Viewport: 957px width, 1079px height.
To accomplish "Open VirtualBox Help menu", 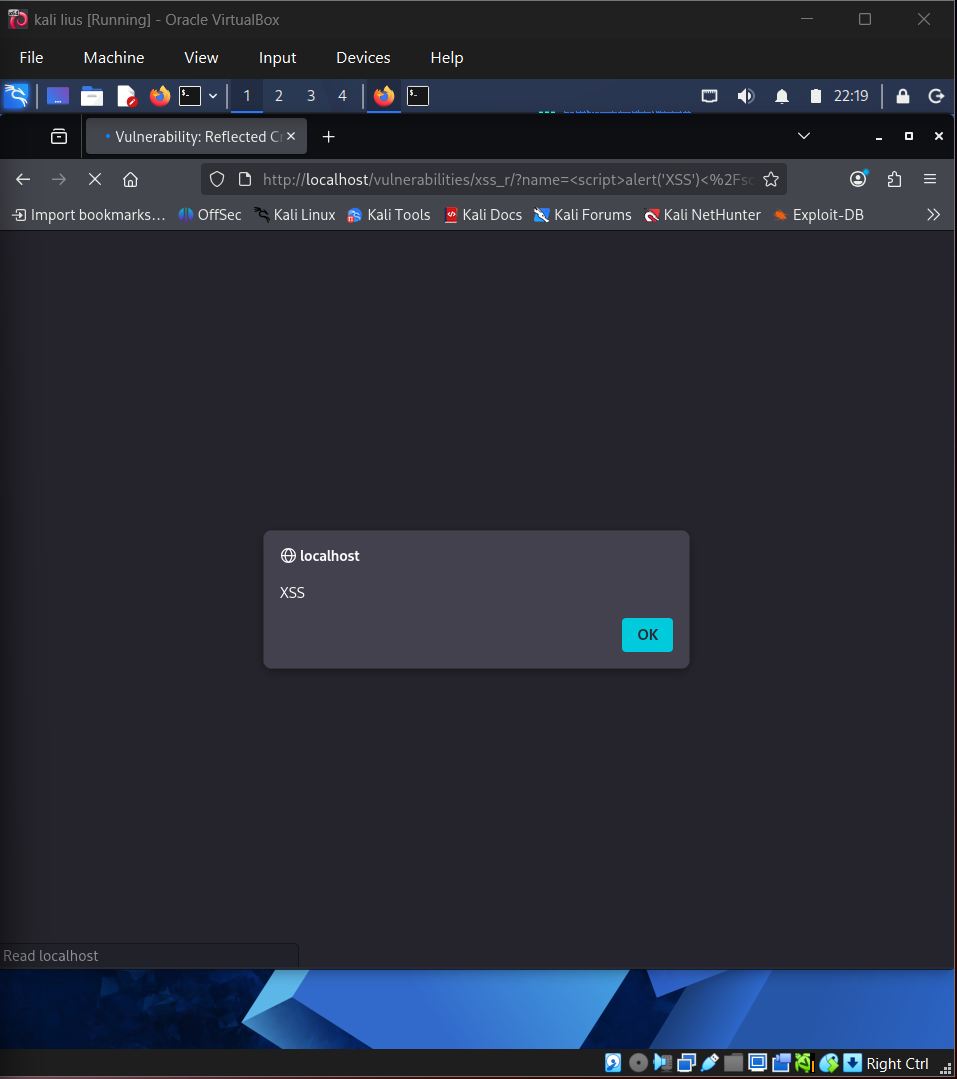I will (447, 58).
